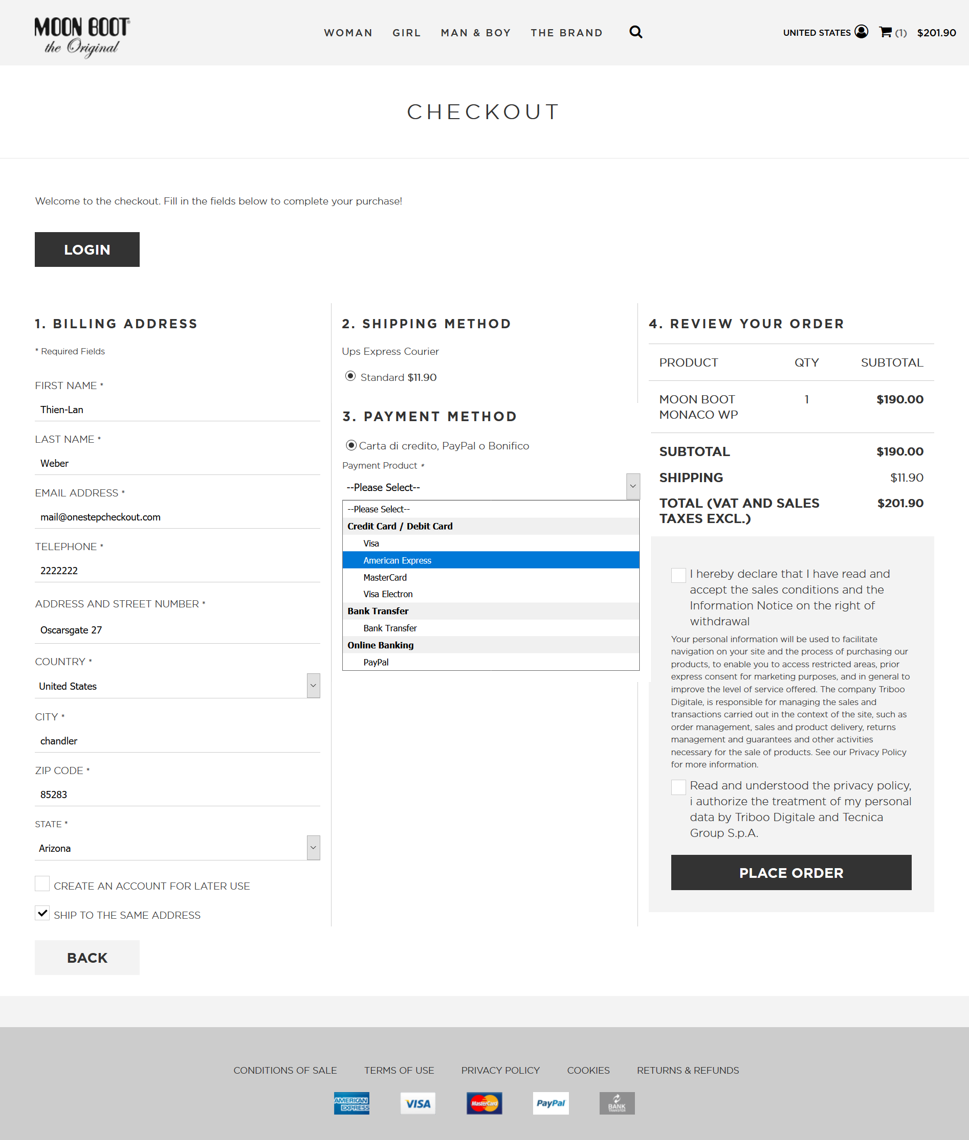This screenshot has width=969, height=1140.
Task: Click the Moon Boot logo
Action: [81, 36]
